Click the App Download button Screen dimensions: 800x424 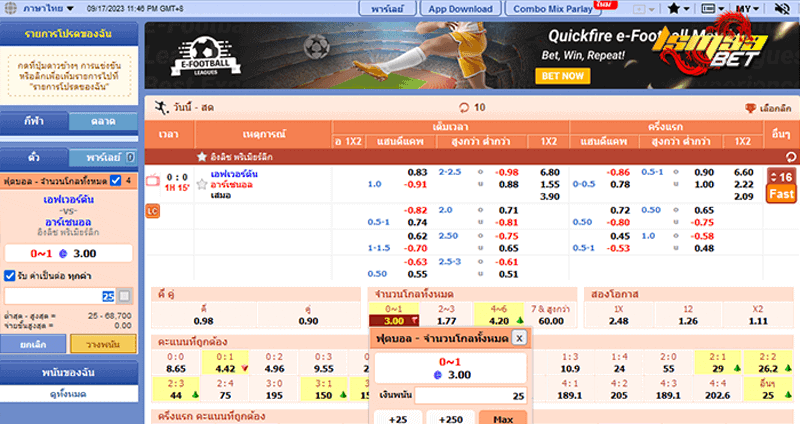460,9
